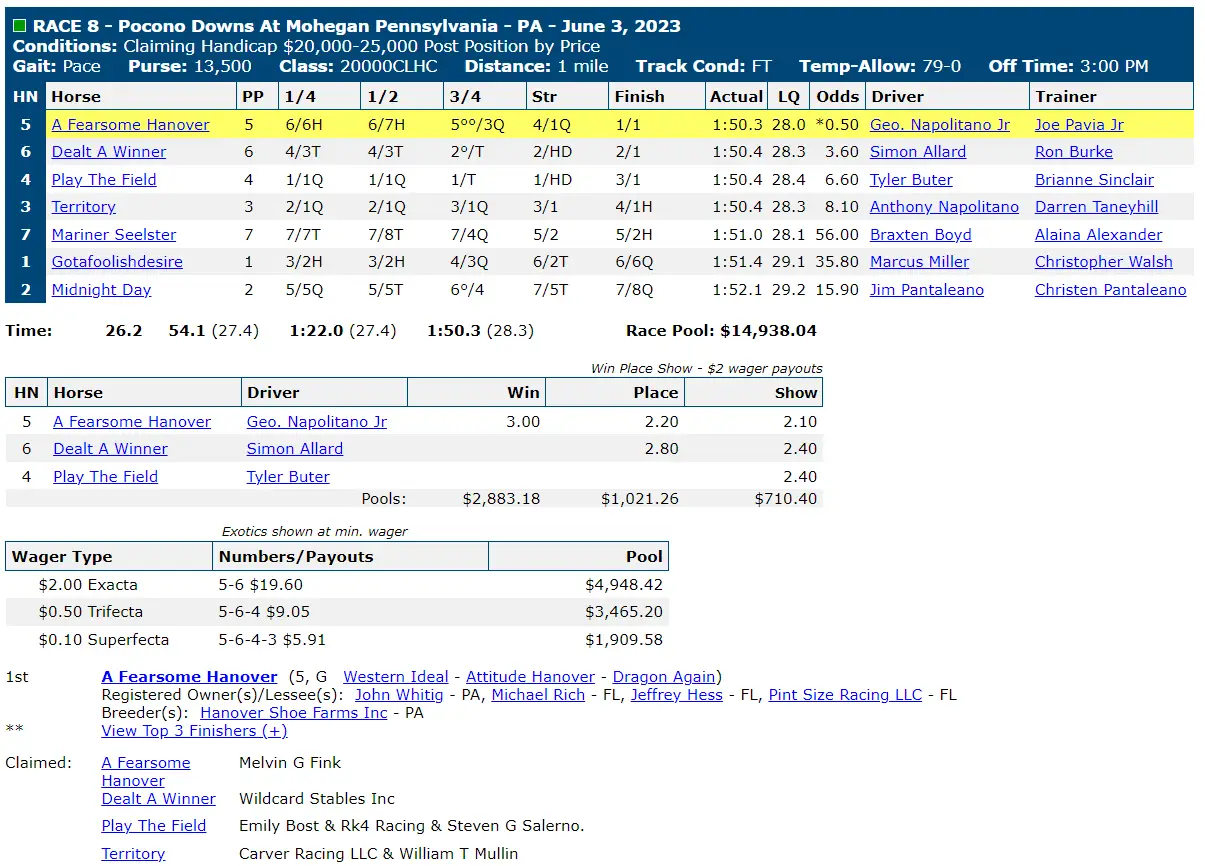The image size is (1205, 866).
Task: Open owner John Whitig link
Action: point(399,695)
